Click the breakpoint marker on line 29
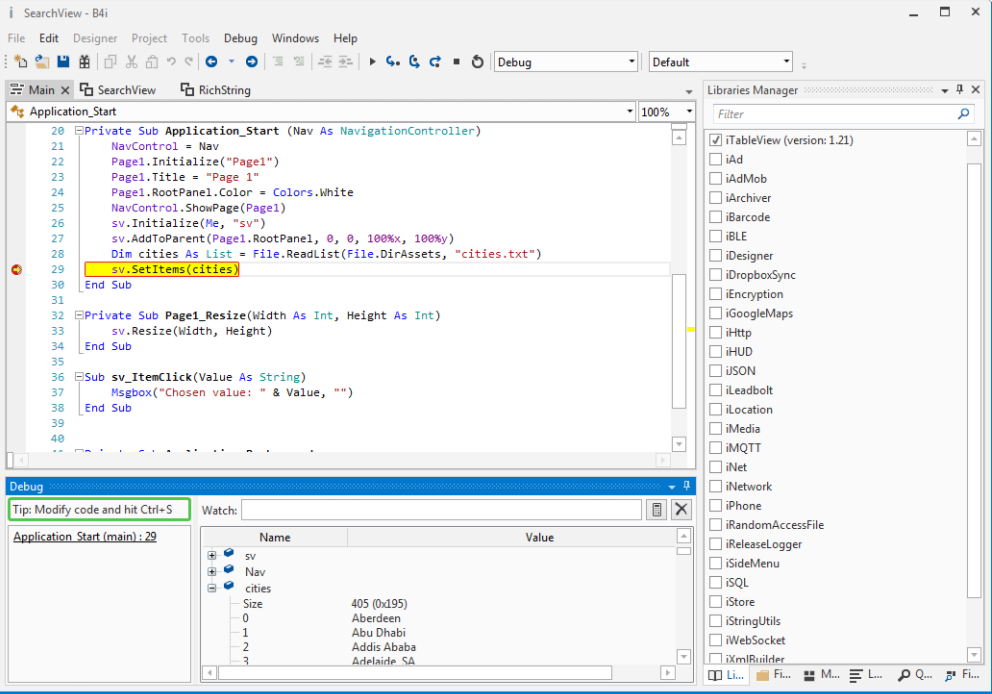992x694 pixels. 16,270
